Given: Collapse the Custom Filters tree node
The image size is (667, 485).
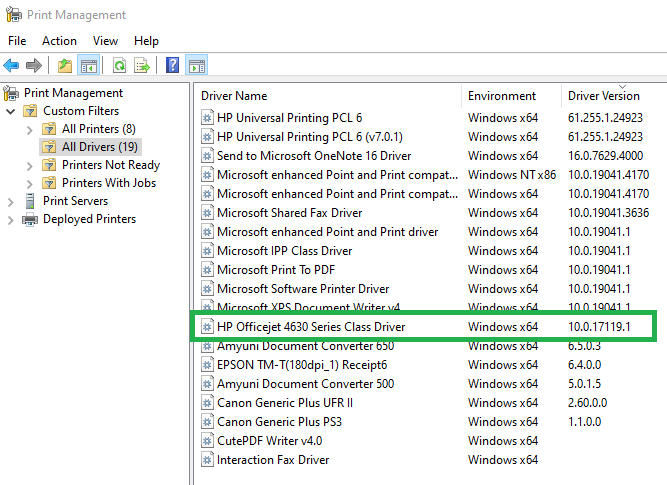Looking at the screenshot, I should (11, 111).
